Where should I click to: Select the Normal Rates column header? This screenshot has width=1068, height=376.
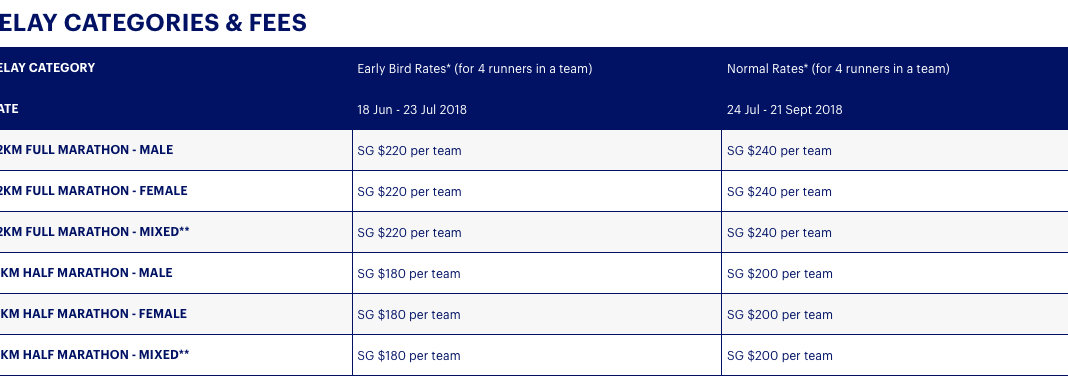tap(838, 69)
